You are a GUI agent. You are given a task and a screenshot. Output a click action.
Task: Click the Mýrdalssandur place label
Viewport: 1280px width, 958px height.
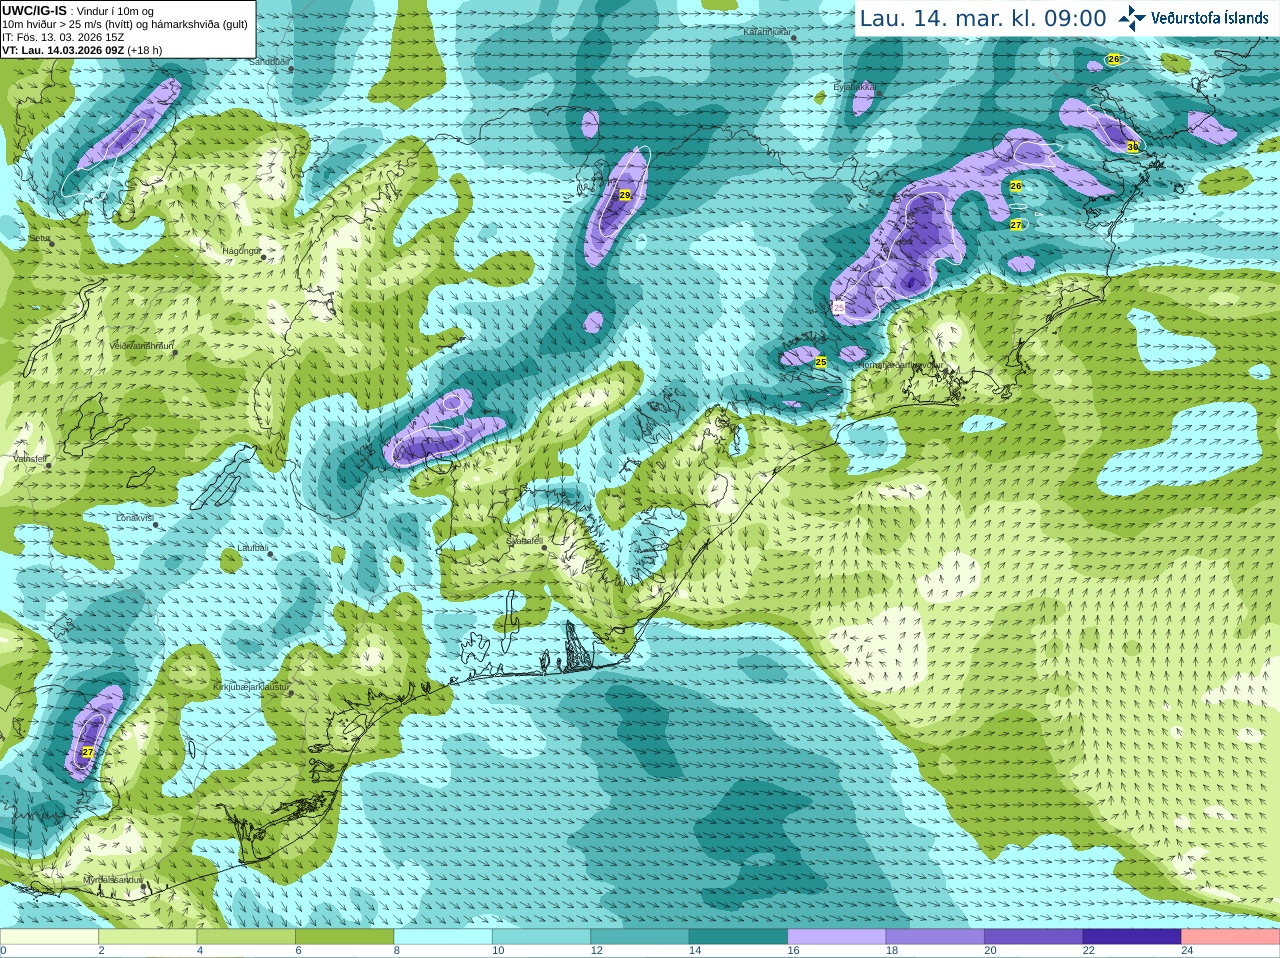click(x=112, y=879)
